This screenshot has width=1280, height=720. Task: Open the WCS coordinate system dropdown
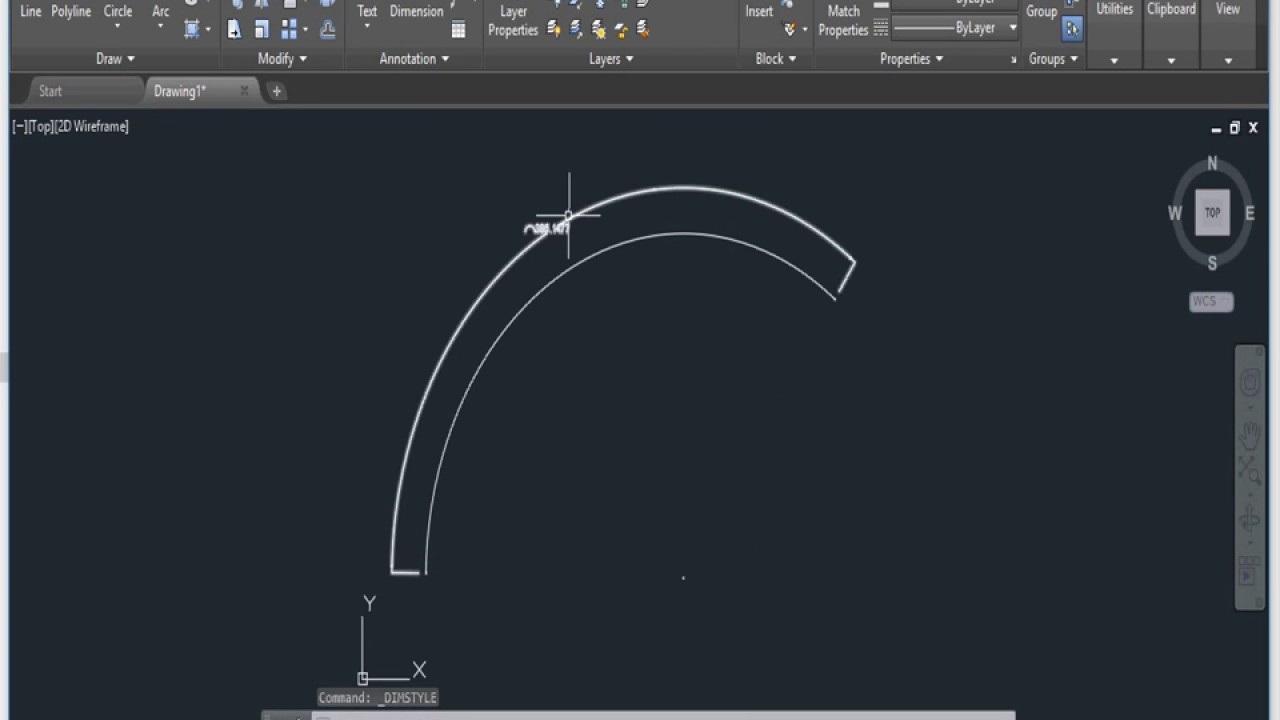1211,302
